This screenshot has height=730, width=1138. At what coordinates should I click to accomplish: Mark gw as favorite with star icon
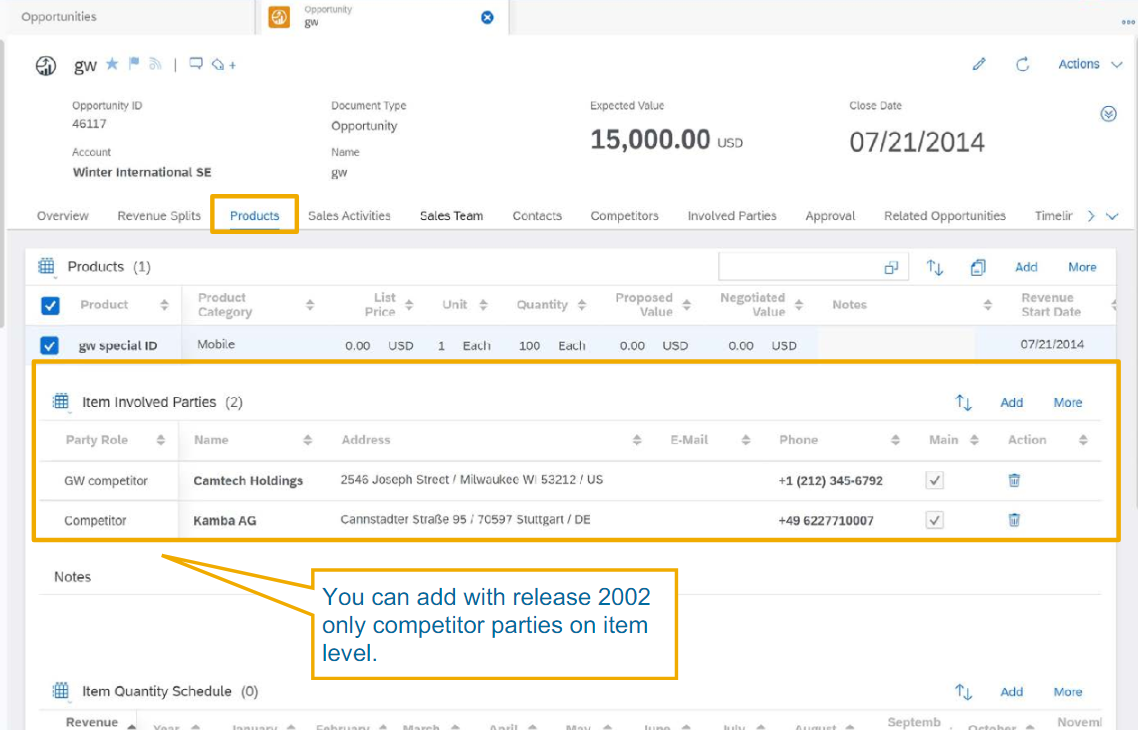click(112, 64)
